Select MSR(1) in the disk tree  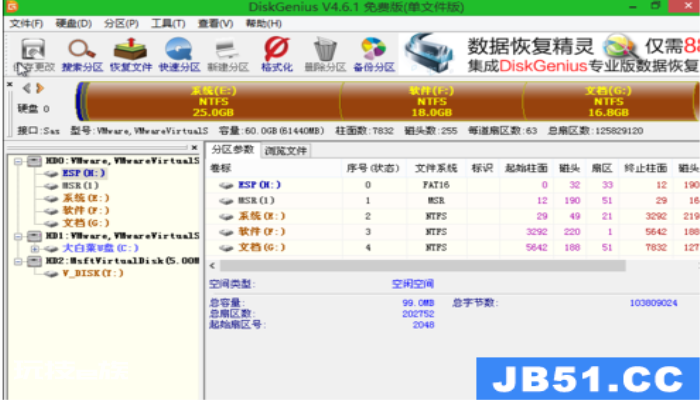[80, 186]
